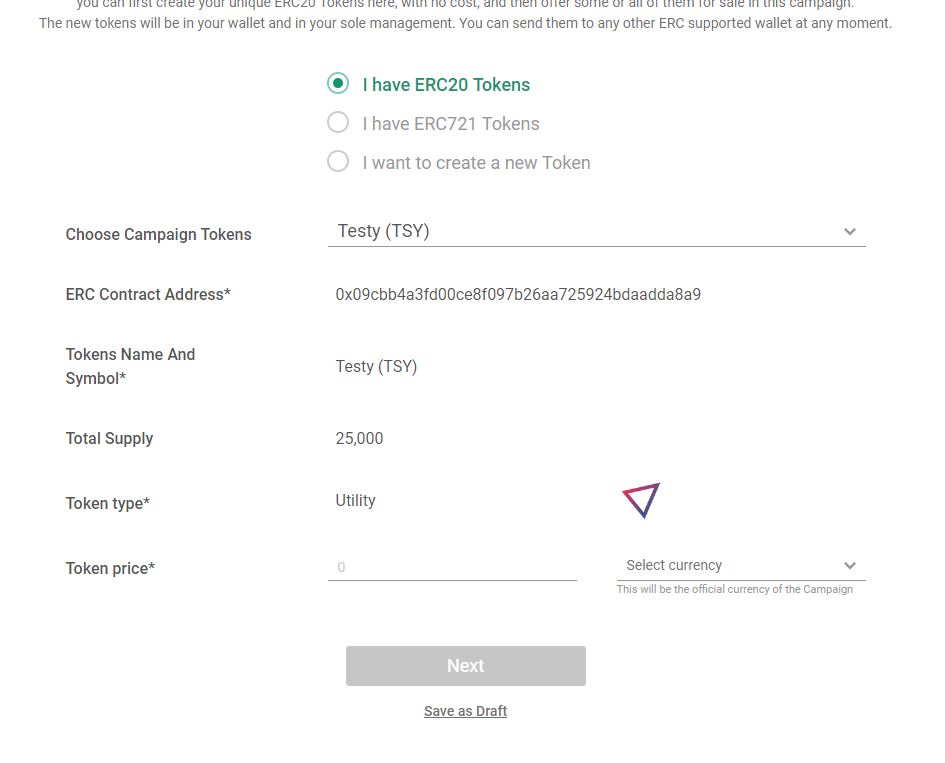Click the Token price input field
The width and height of the screenshot is (945, 763).
coord(452,567)
